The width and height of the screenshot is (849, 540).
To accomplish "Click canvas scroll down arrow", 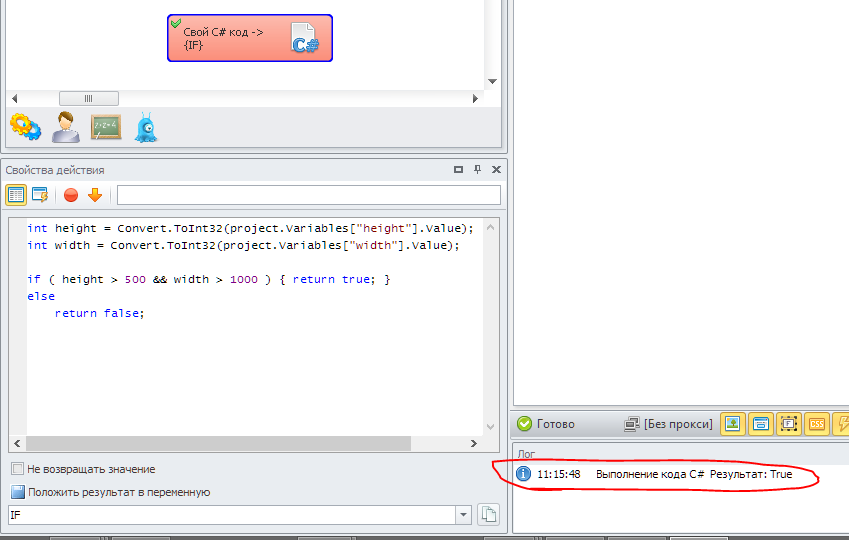I will click(x=492, y=81).
